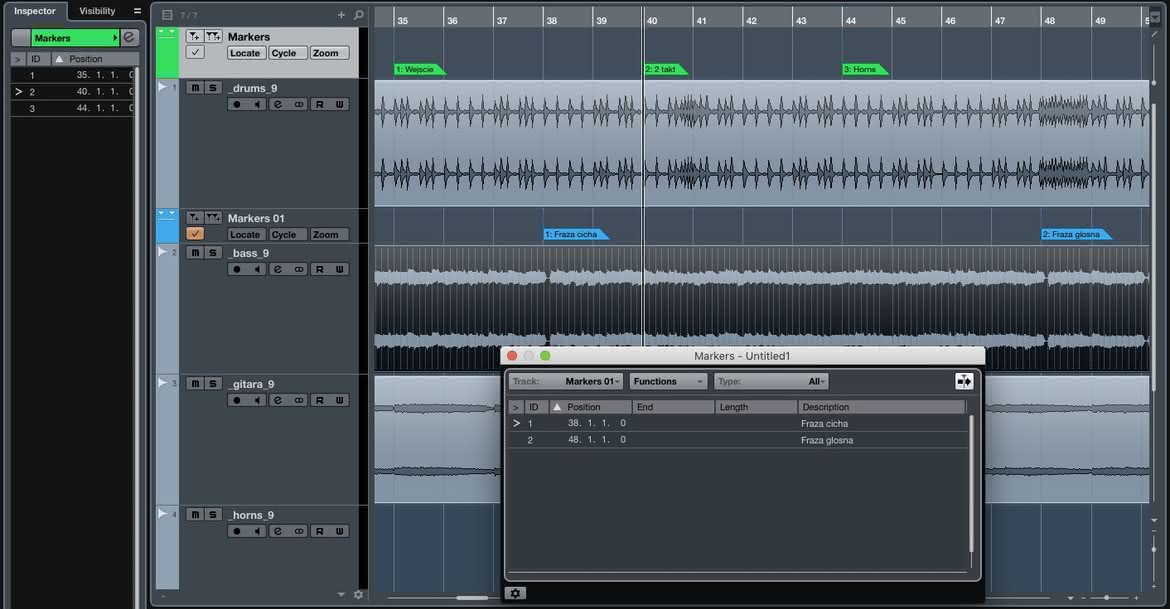
Task: Click Cycle button on Markers track
Action: 287,53
